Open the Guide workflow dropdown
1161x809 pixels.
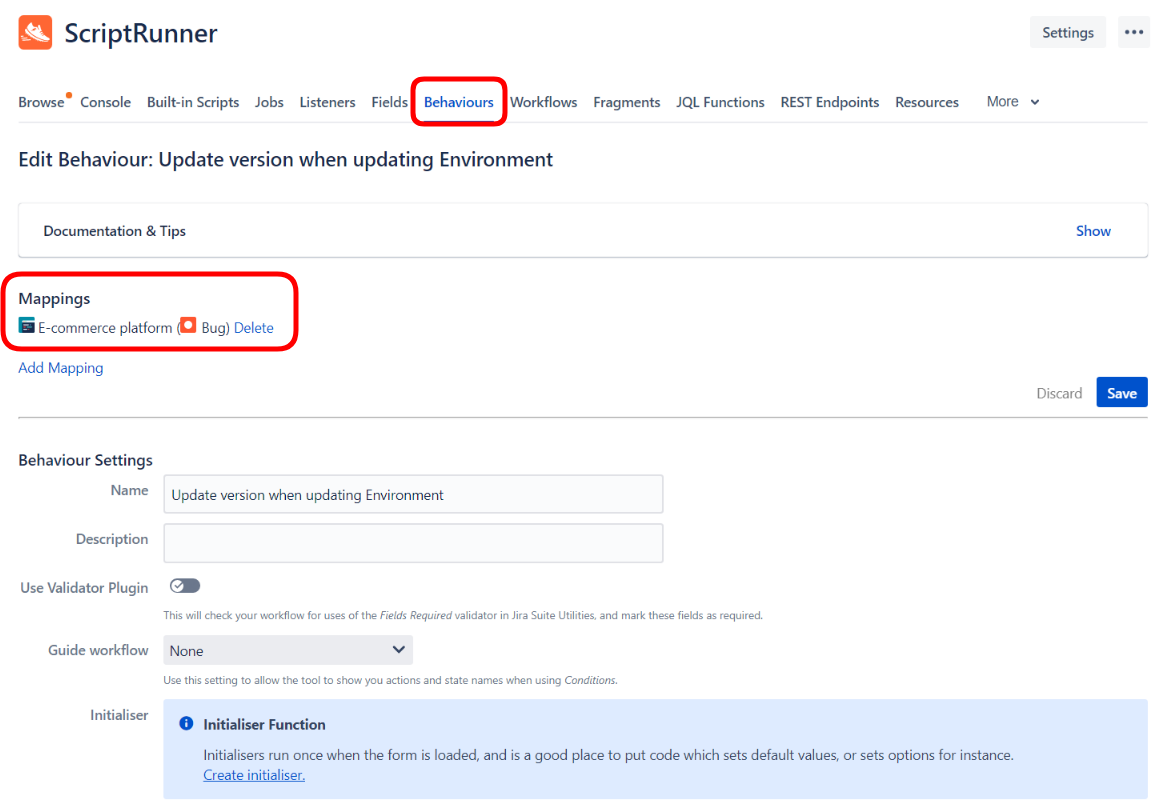point(288,651)
